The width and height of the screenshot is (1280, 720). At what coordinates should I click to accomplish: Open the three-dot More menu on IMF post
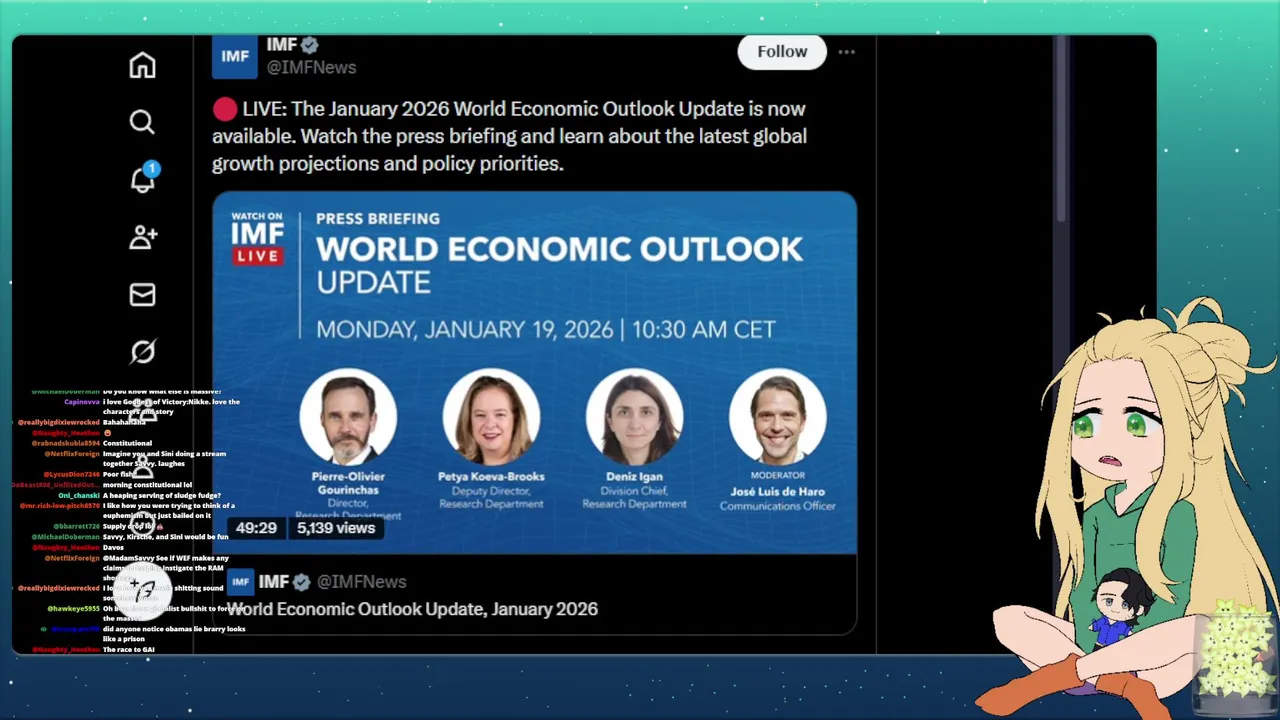[846, 52]
